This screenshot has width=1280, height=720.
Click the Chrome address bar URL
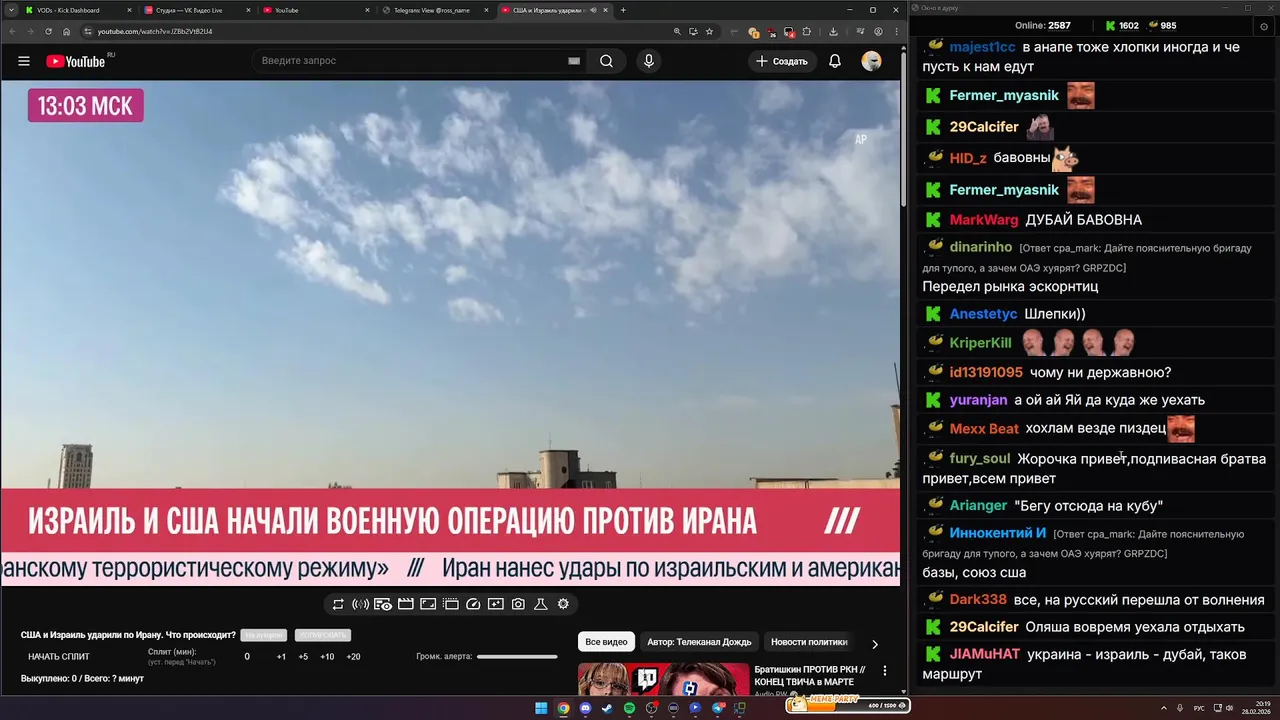pos(155,31)
